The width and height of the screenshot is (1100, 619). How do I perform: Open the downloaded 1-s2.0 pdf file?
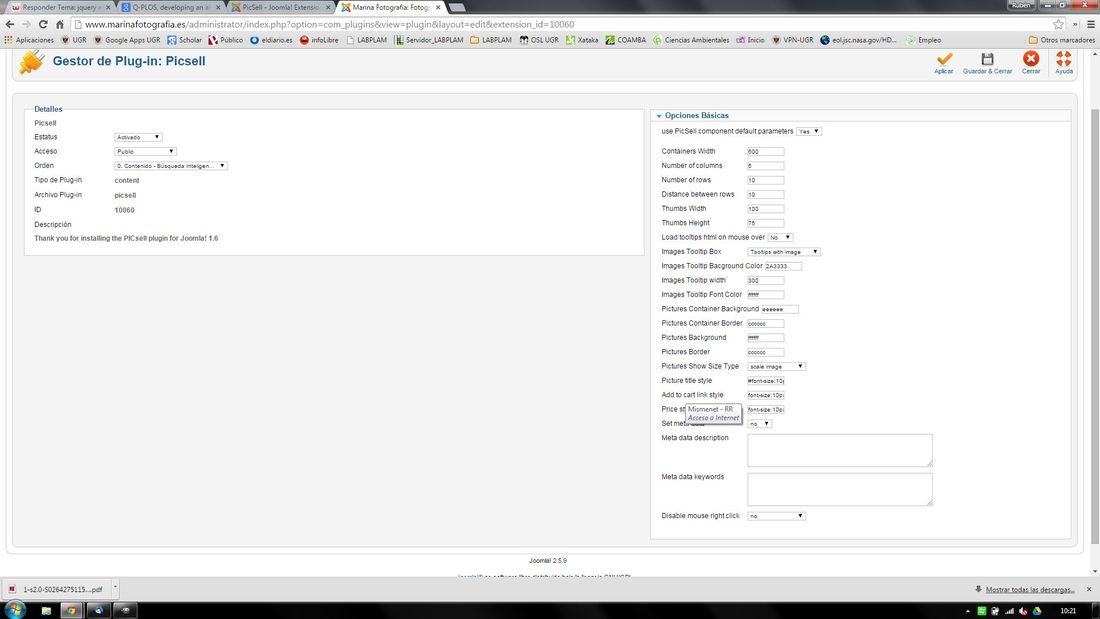pos(58,589)
